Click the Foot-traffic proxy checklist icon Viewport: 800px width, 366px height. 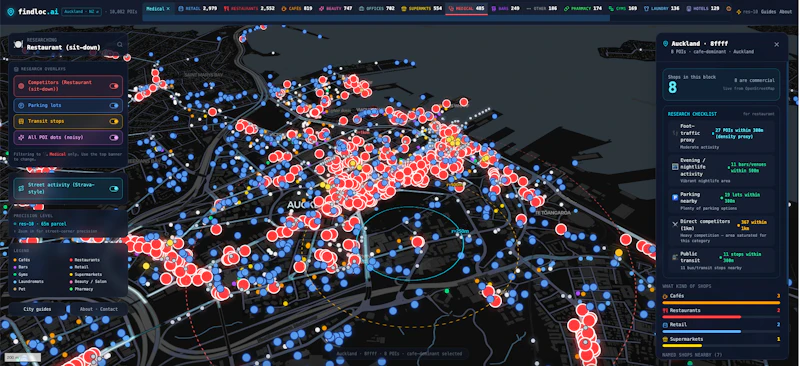pos(674,133)
